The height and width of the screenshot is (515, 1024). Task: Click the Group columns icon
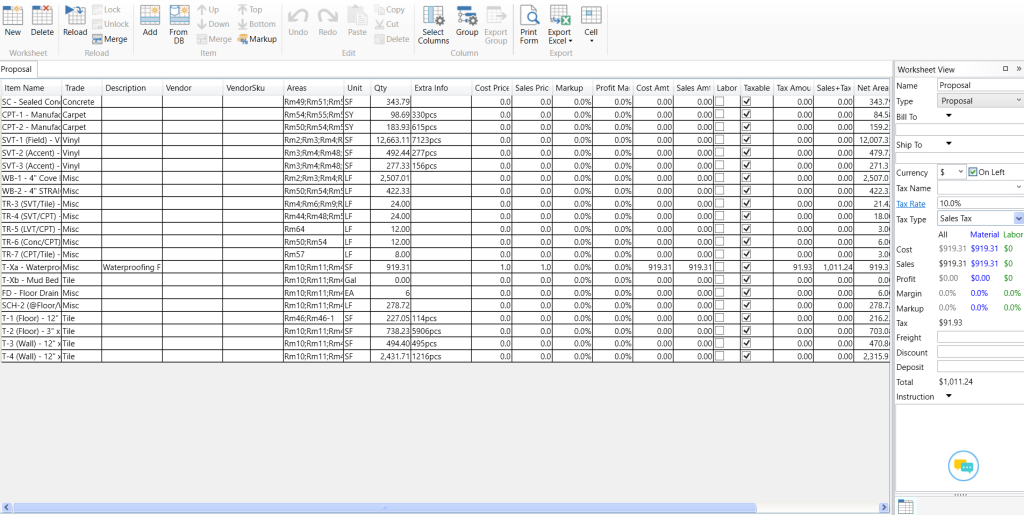pos(467,20)
